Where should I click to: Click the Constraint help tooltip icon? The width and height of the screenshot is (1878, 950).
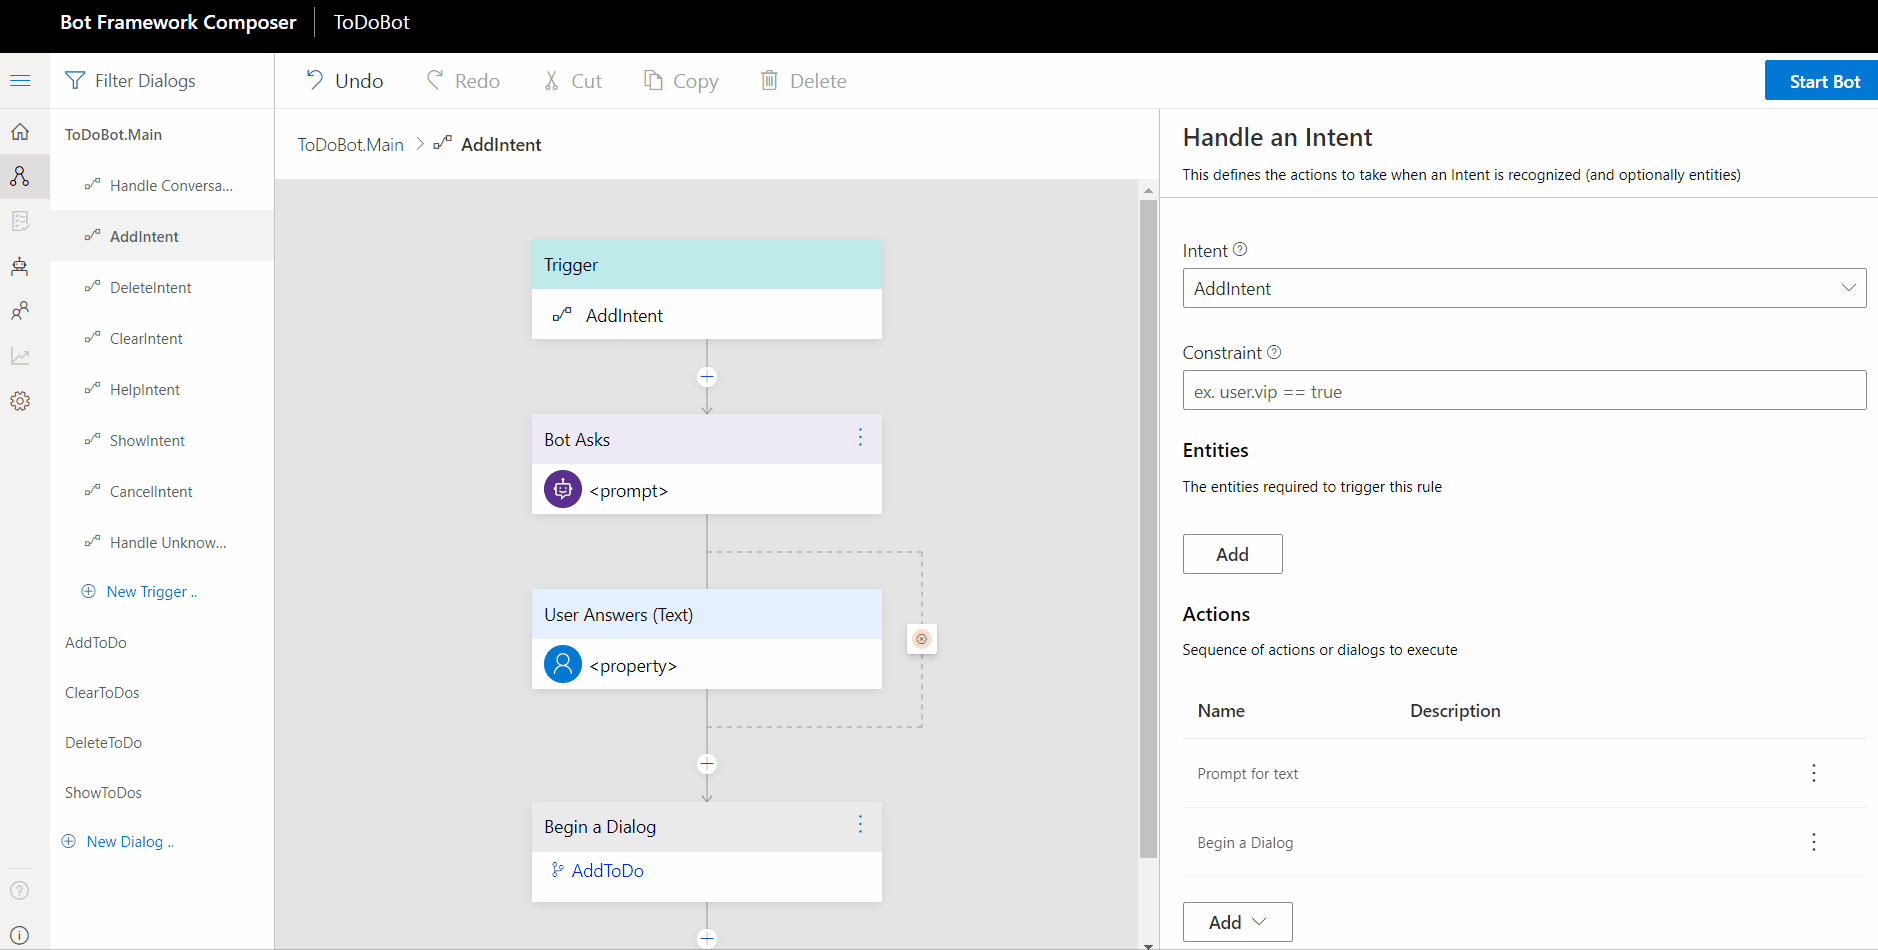pos(1274,352)
